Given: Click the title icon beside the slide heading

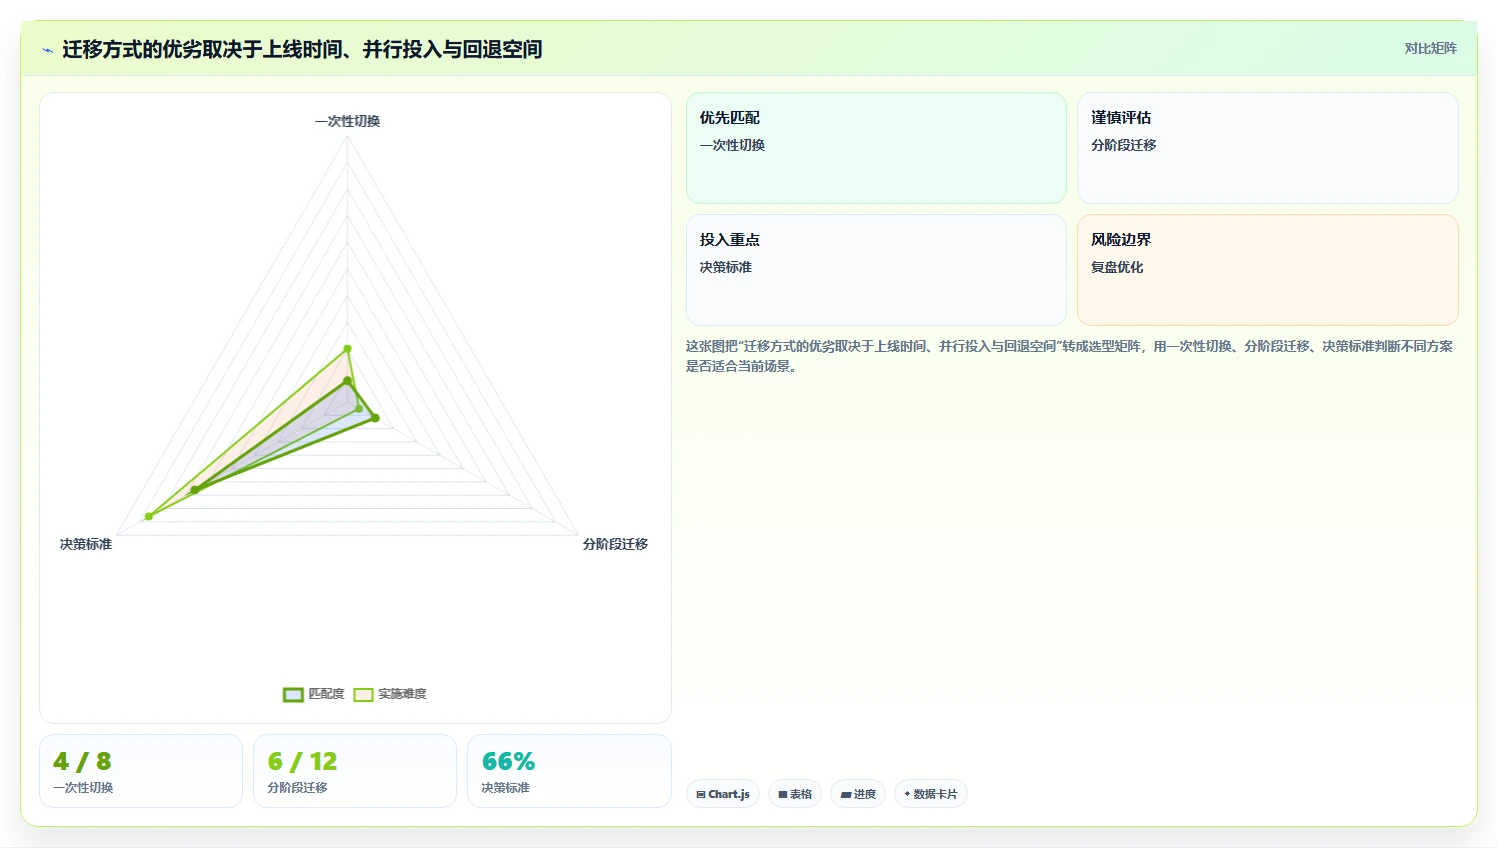Looking at the screenshot, I should 47,50.
